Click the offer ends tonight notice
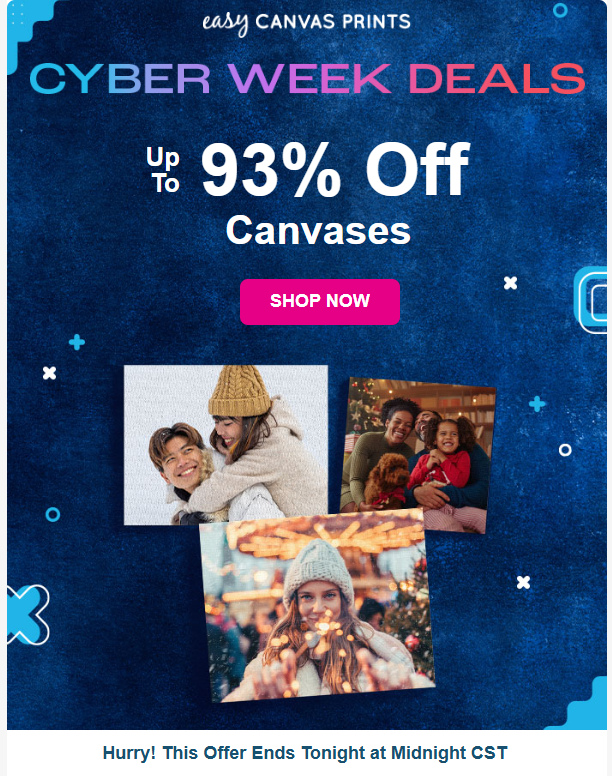Screen dimensions: 612x776 pyautogui.click(x=305, y=753)
